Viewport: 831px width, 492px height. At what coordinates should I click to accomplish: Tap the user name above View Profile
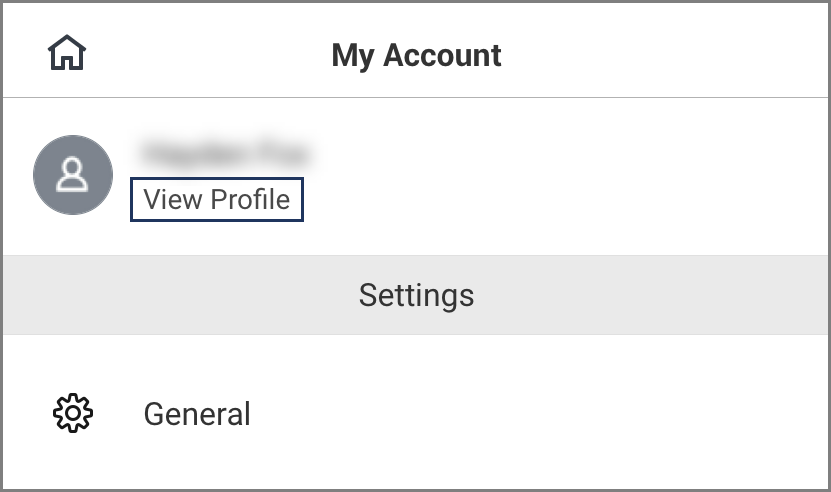pos(224,153)
